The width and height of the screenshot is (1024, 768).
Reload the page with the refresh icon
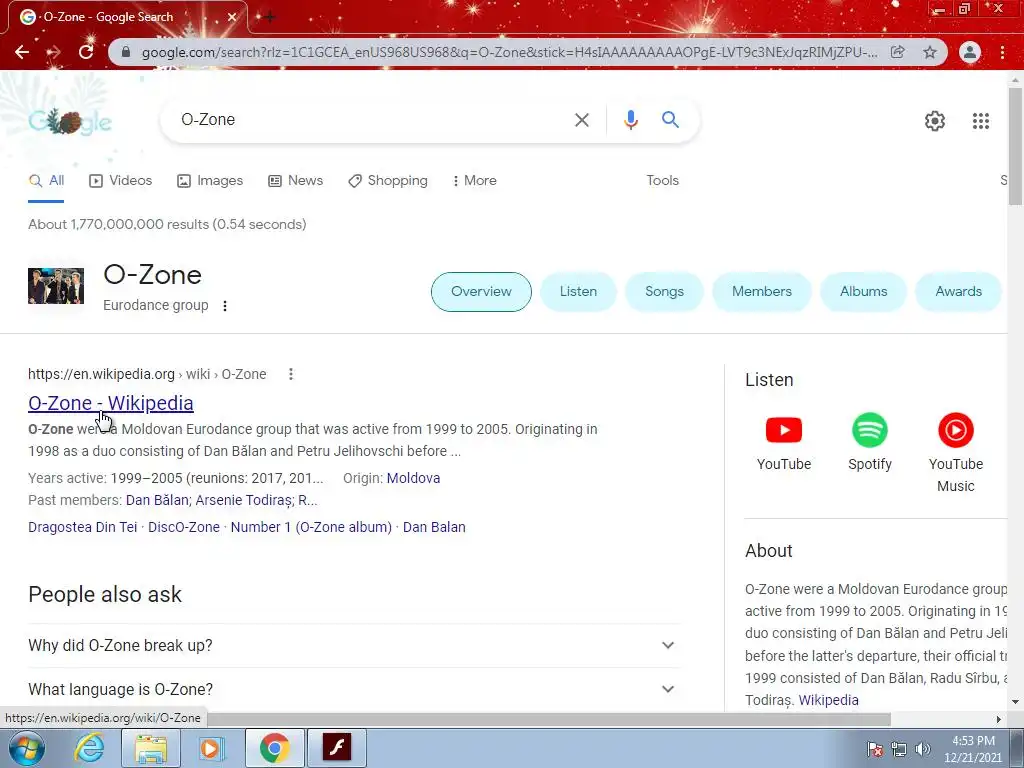point(86,52)
